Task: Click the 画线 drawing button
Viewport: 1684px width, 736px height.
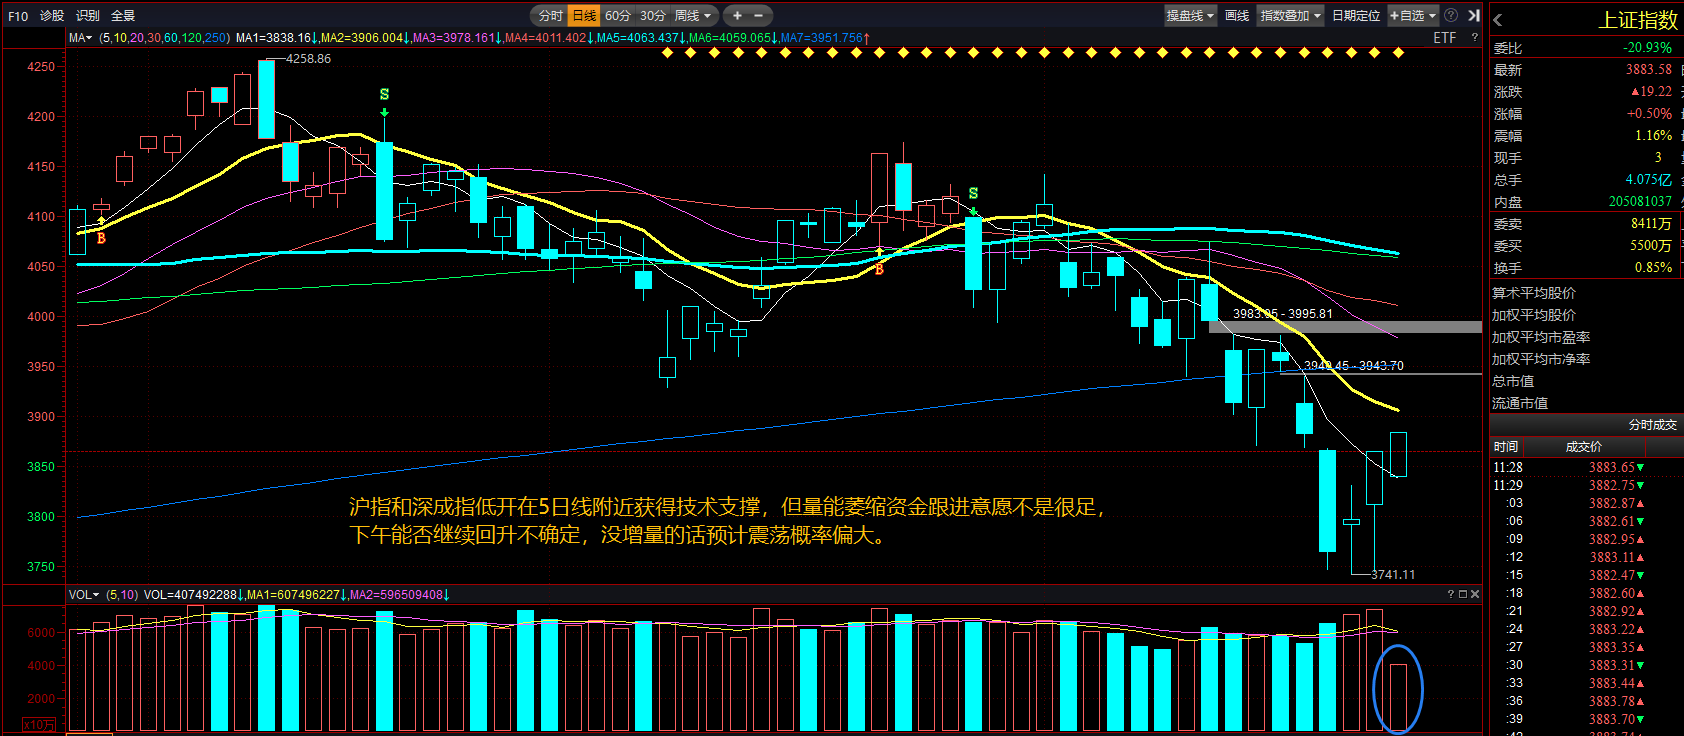Action: 1237,15
